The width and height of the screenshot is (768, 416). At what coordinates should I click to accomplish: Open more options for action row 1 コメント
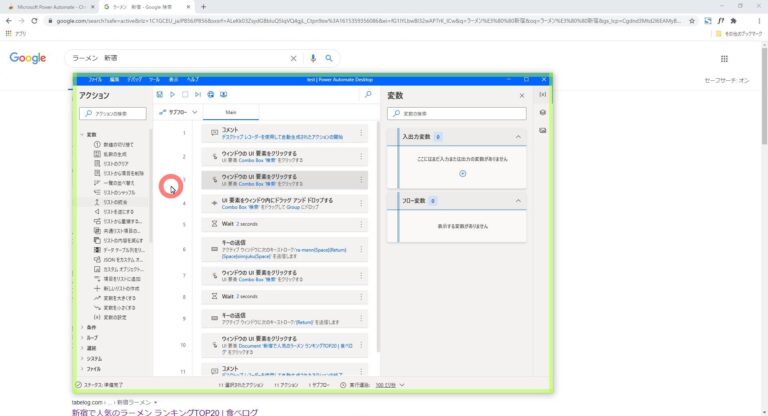click(361, 133)
